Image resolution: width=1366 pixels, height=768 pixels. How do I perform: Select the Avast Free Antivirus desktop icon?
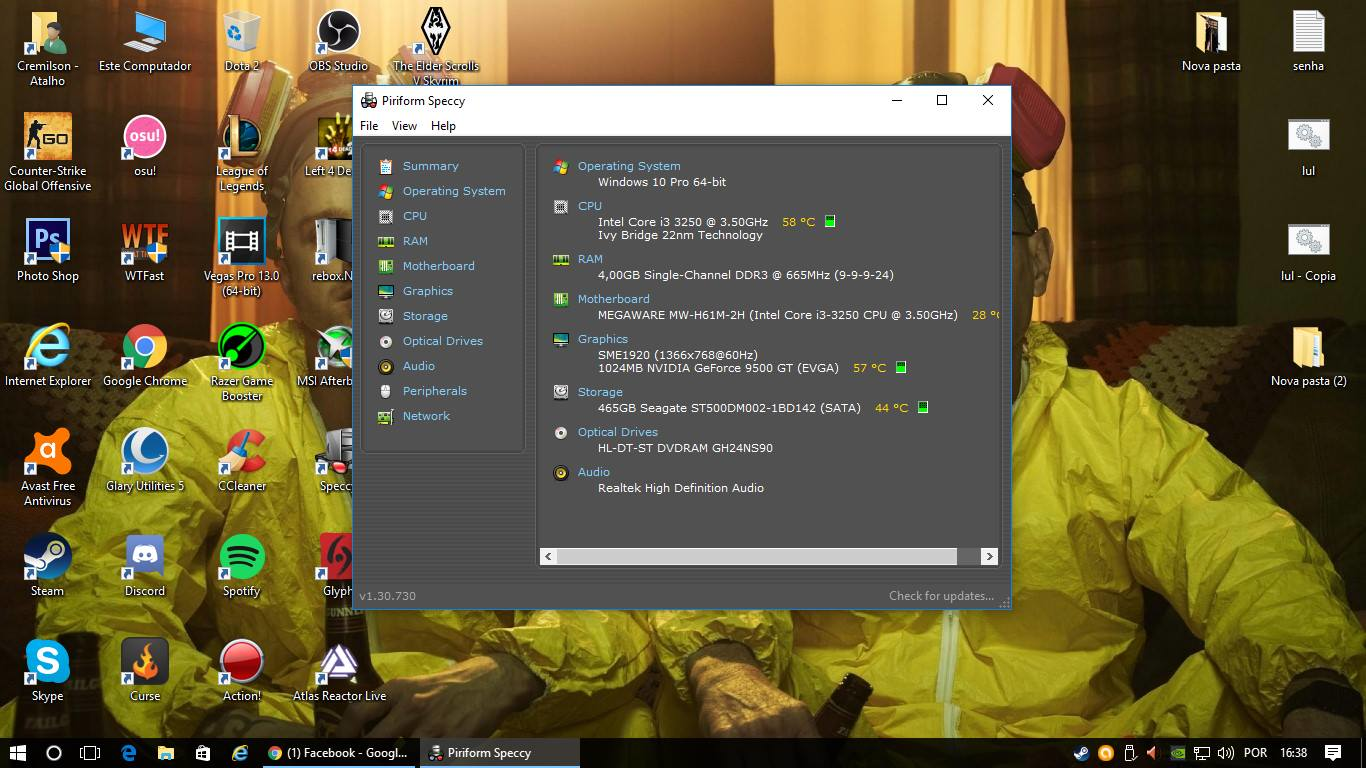coord(48,467)
